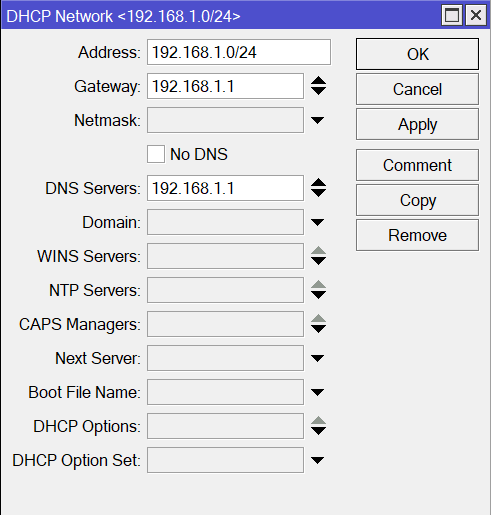The height and width of the screenshot is (515, 491).
Task: Enable the No DNS checkbox
Action: tap(156, 154)
